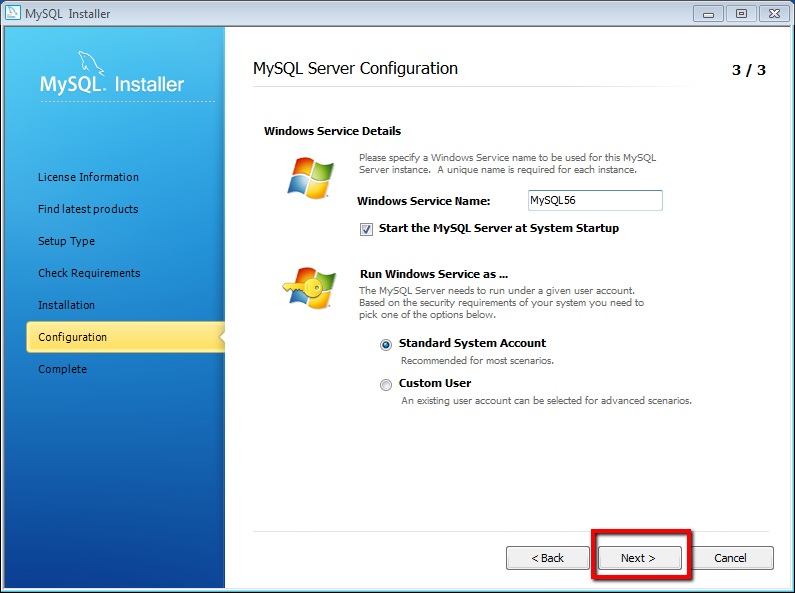Select Standard System Account radio option
Viewport: 795px width, 593px height.
click(386, 345)
